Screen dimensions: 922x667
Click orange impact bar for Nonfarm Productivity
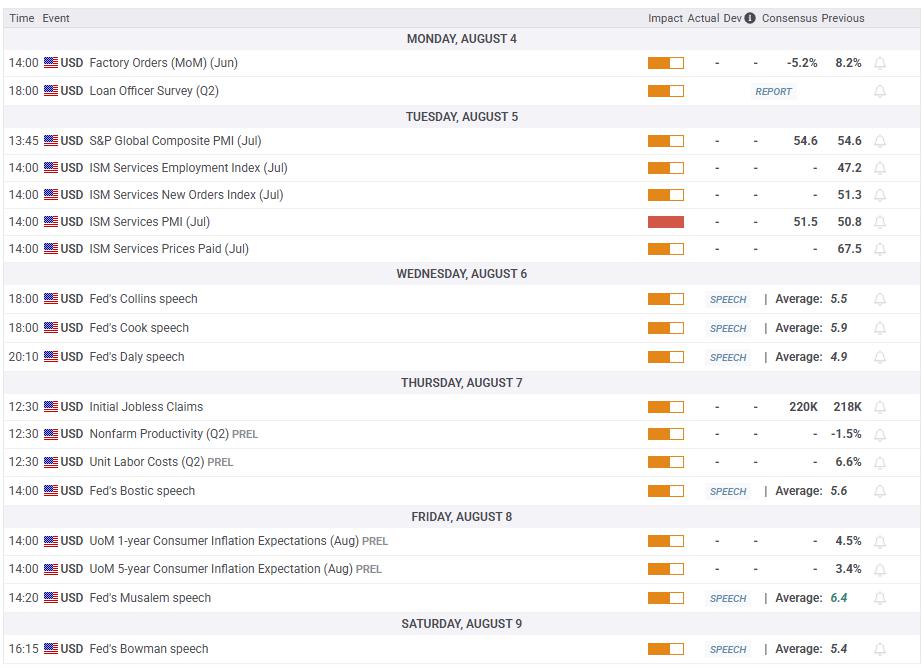point(666,434)
